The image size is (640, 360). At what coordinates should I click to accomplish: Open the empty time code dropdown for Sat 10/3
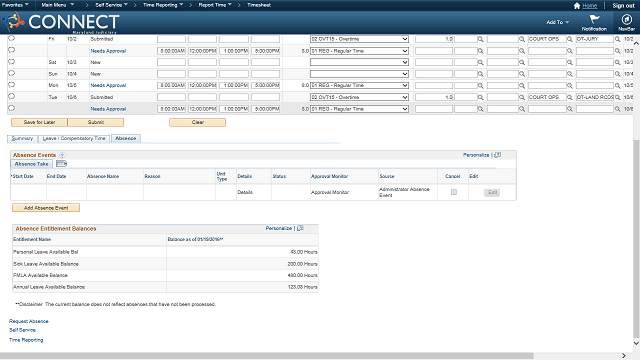click(359, 62)
